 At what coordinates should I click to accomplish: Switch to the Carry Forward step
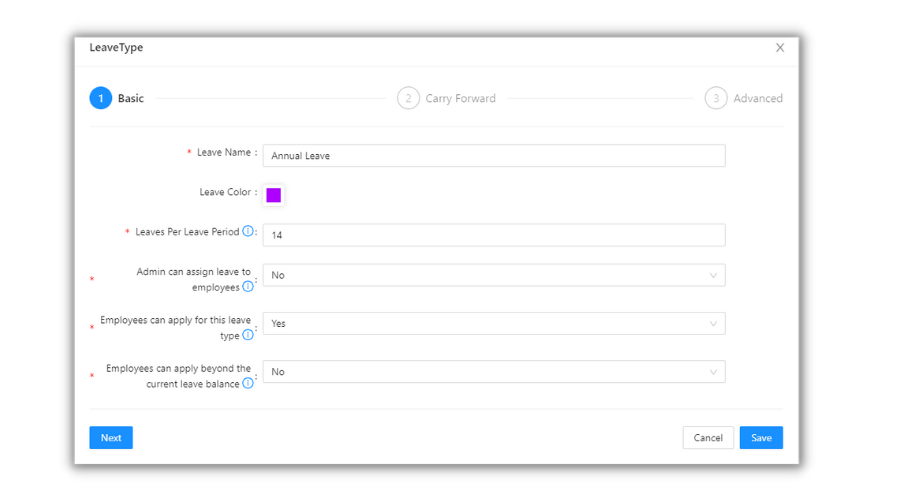click(460, 98)
